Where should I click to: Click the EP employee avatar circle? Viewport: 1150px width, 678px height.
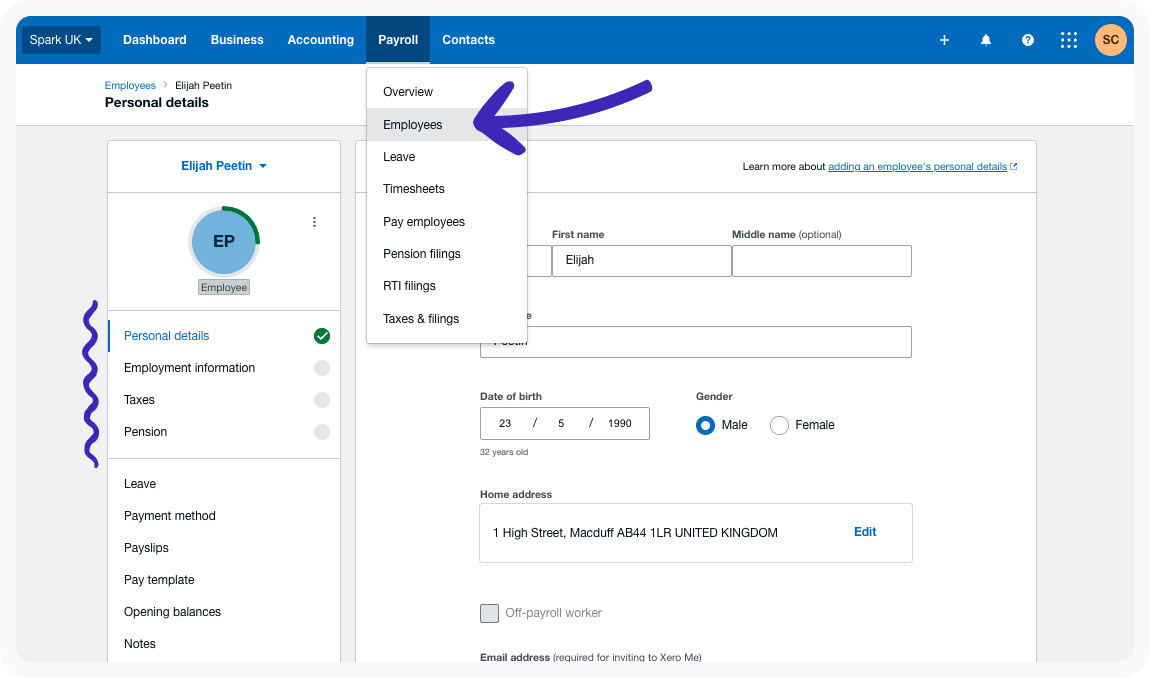coord(224,241)
